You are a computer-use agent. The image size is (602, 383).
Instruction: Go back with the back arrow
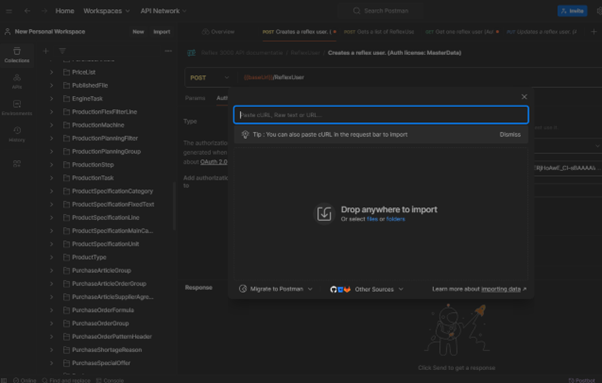click(x=27, y=11)
